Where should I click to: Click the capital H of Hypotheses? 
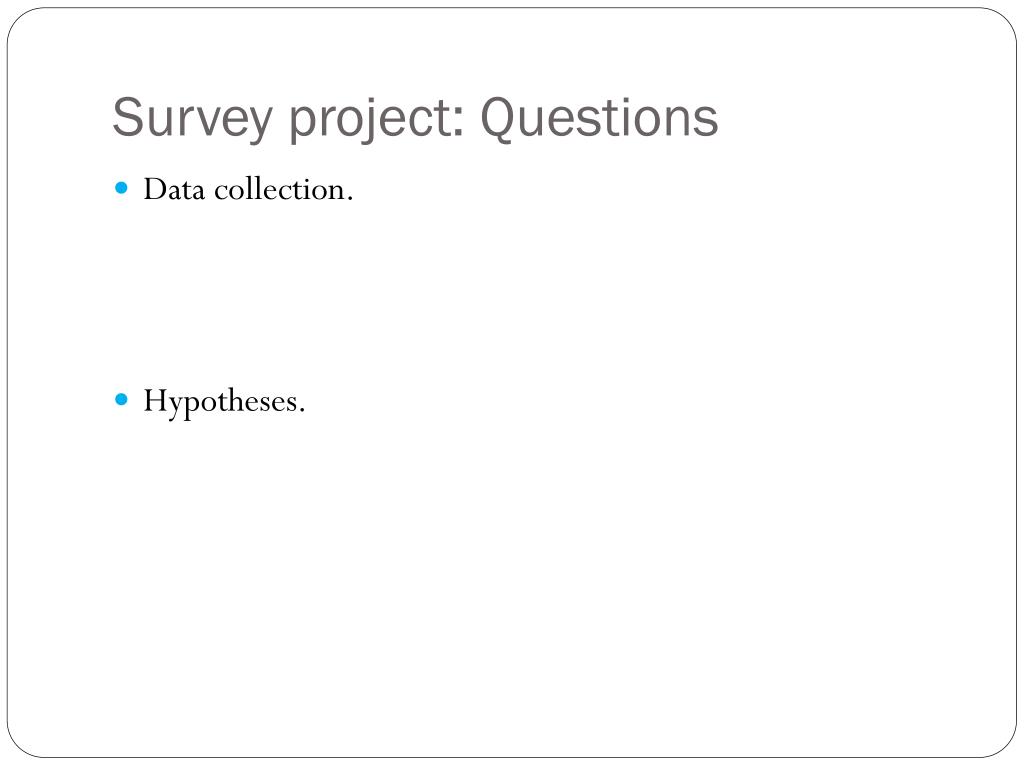[156, 400]
